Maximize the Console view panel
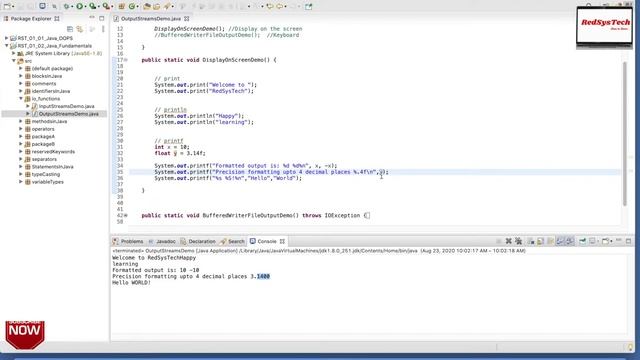 [629, 241]
